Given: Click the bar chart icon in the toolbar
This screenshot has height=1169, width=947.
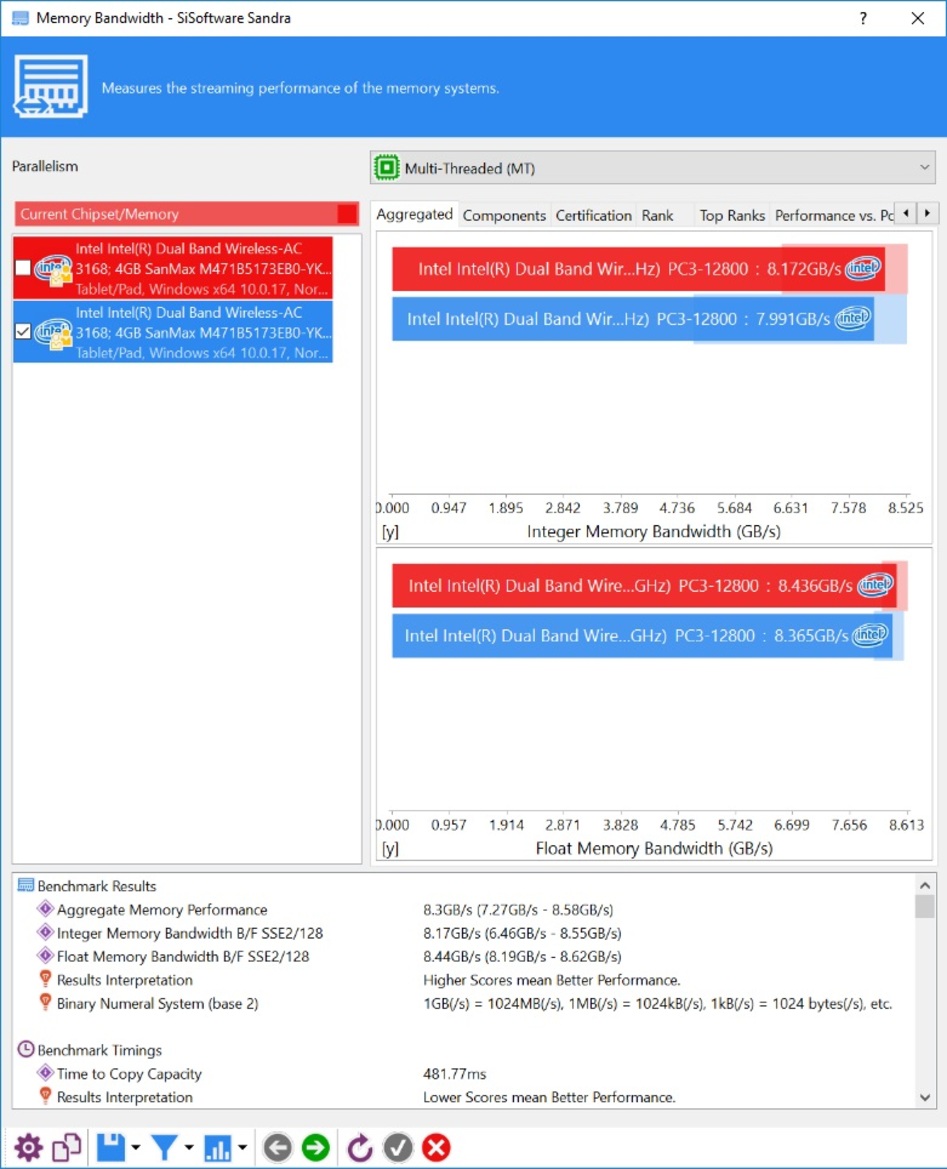Looking at the screenshot, I should pos(218,1147).
